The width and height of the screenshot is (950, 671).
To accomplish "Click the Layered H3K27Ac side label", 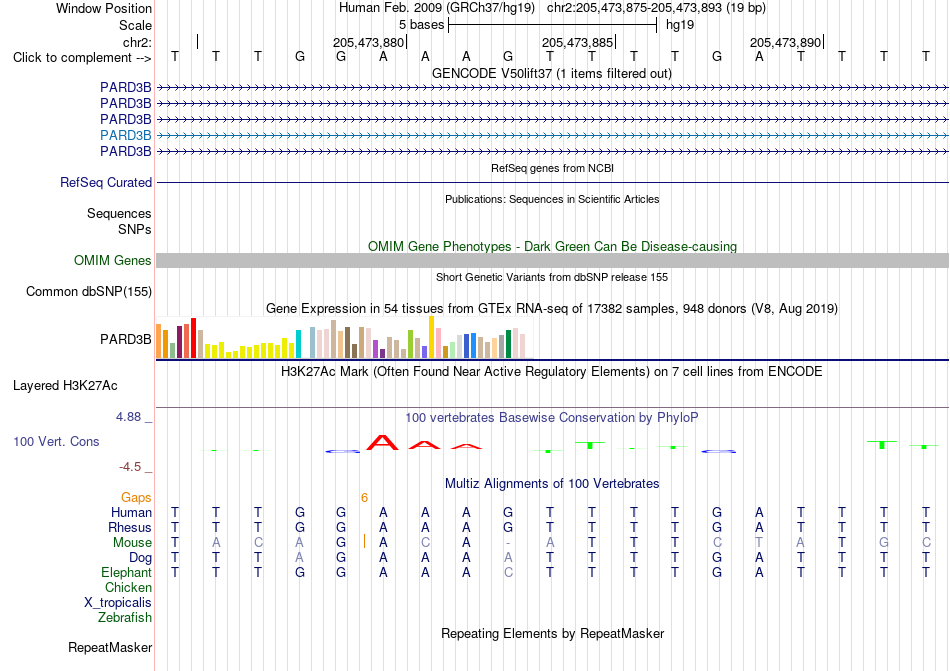I will (65, 386).
